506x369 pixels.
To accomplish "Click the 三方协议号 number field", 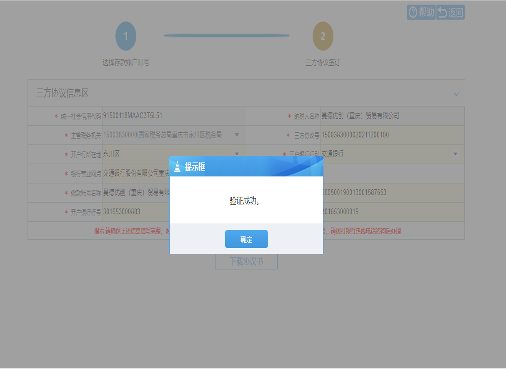I will click(x=392, y=135).
